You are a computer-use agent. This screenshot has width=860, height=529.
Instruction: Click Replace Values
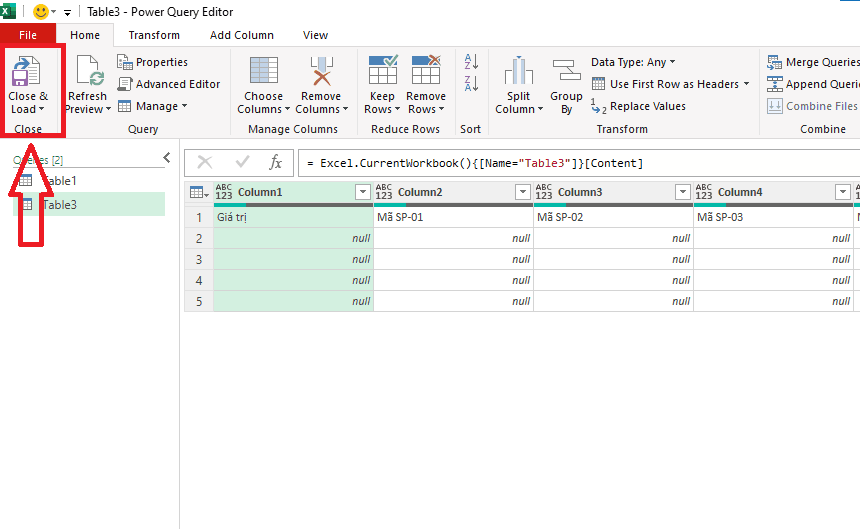638,106
